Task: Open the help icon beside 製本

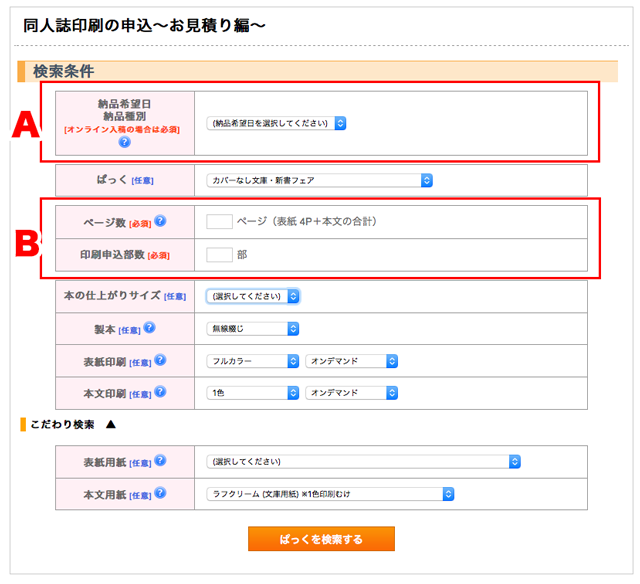Action: click(149, 328)
